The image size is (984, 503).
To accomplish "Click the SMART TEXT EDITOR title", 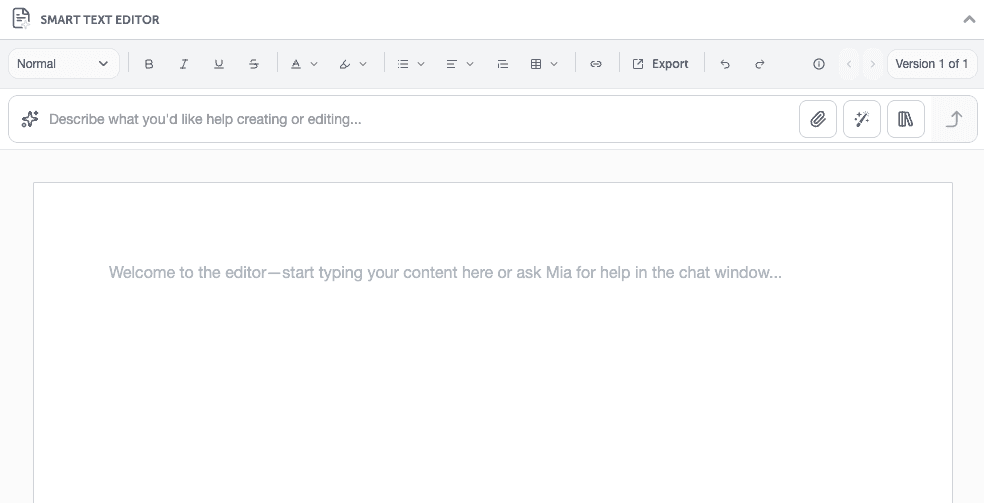I will click(100, 19).
